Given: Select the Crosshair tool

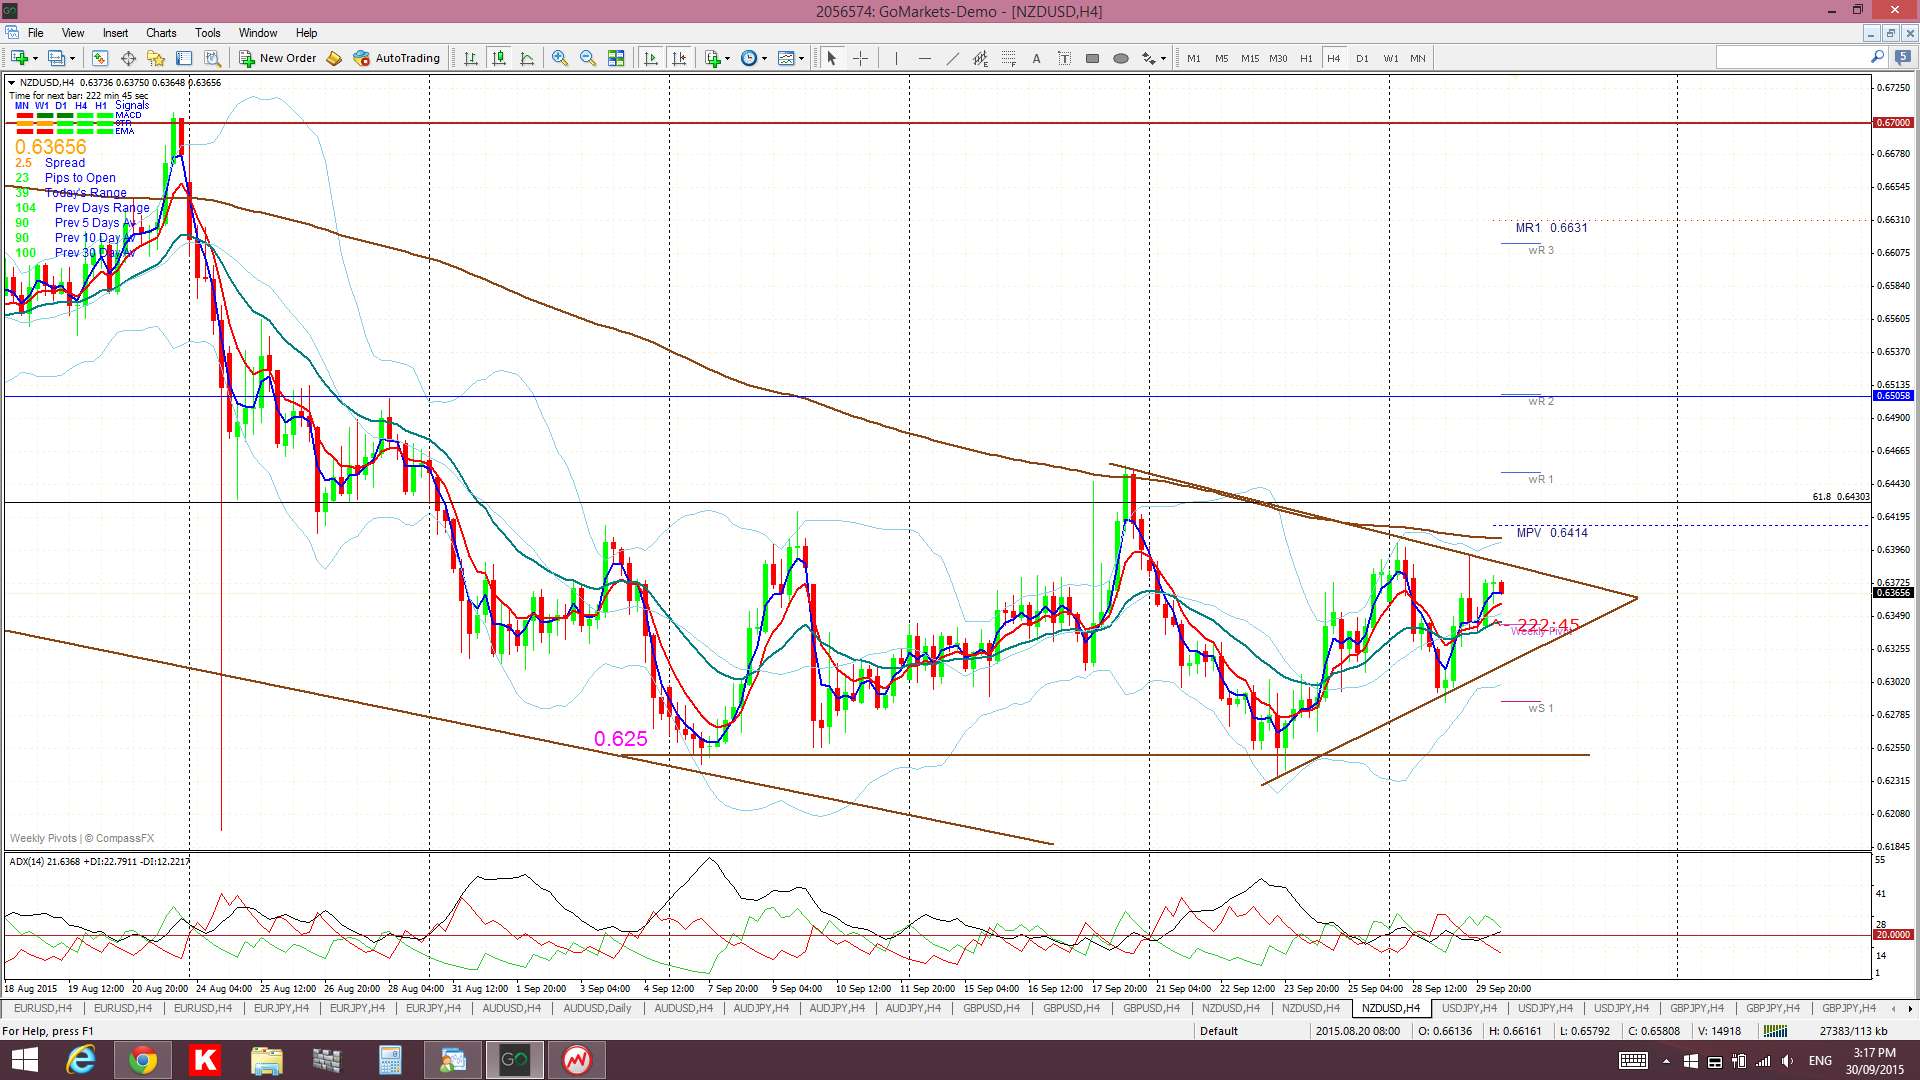Looking at the screenshot, I should [x=860, y=58].
